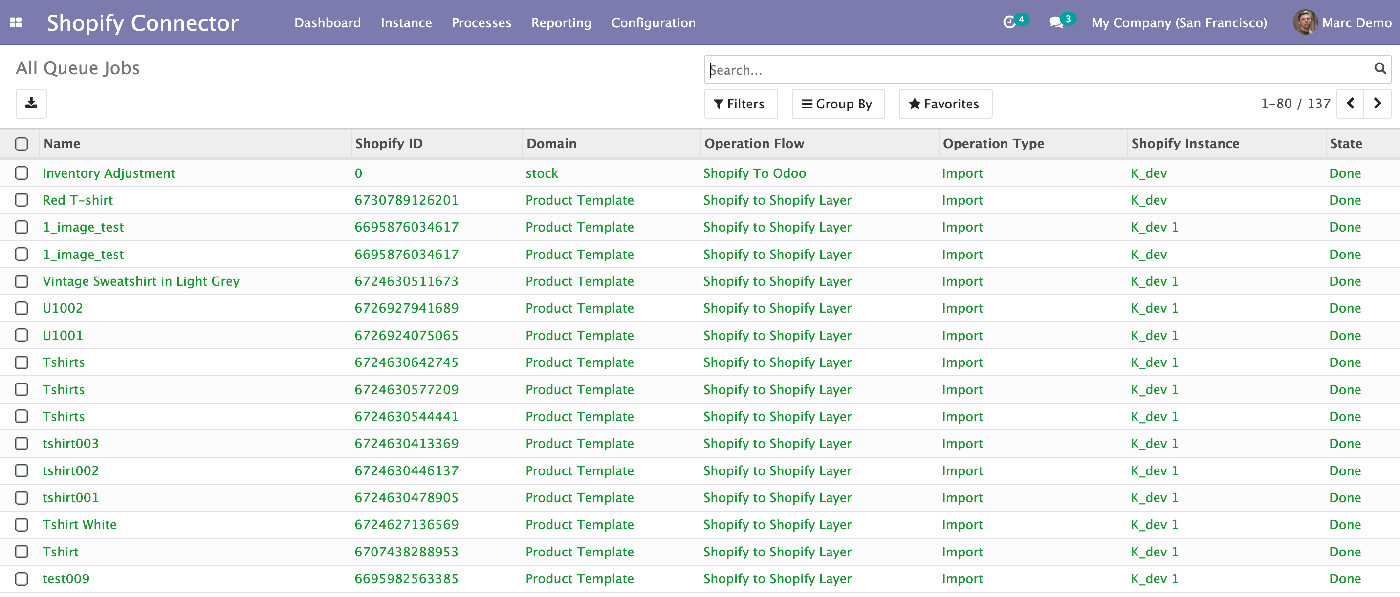The image size is (1400, 597).
Task: Click Shopify ID 6695982563385
Action: (x=406, y=578)
